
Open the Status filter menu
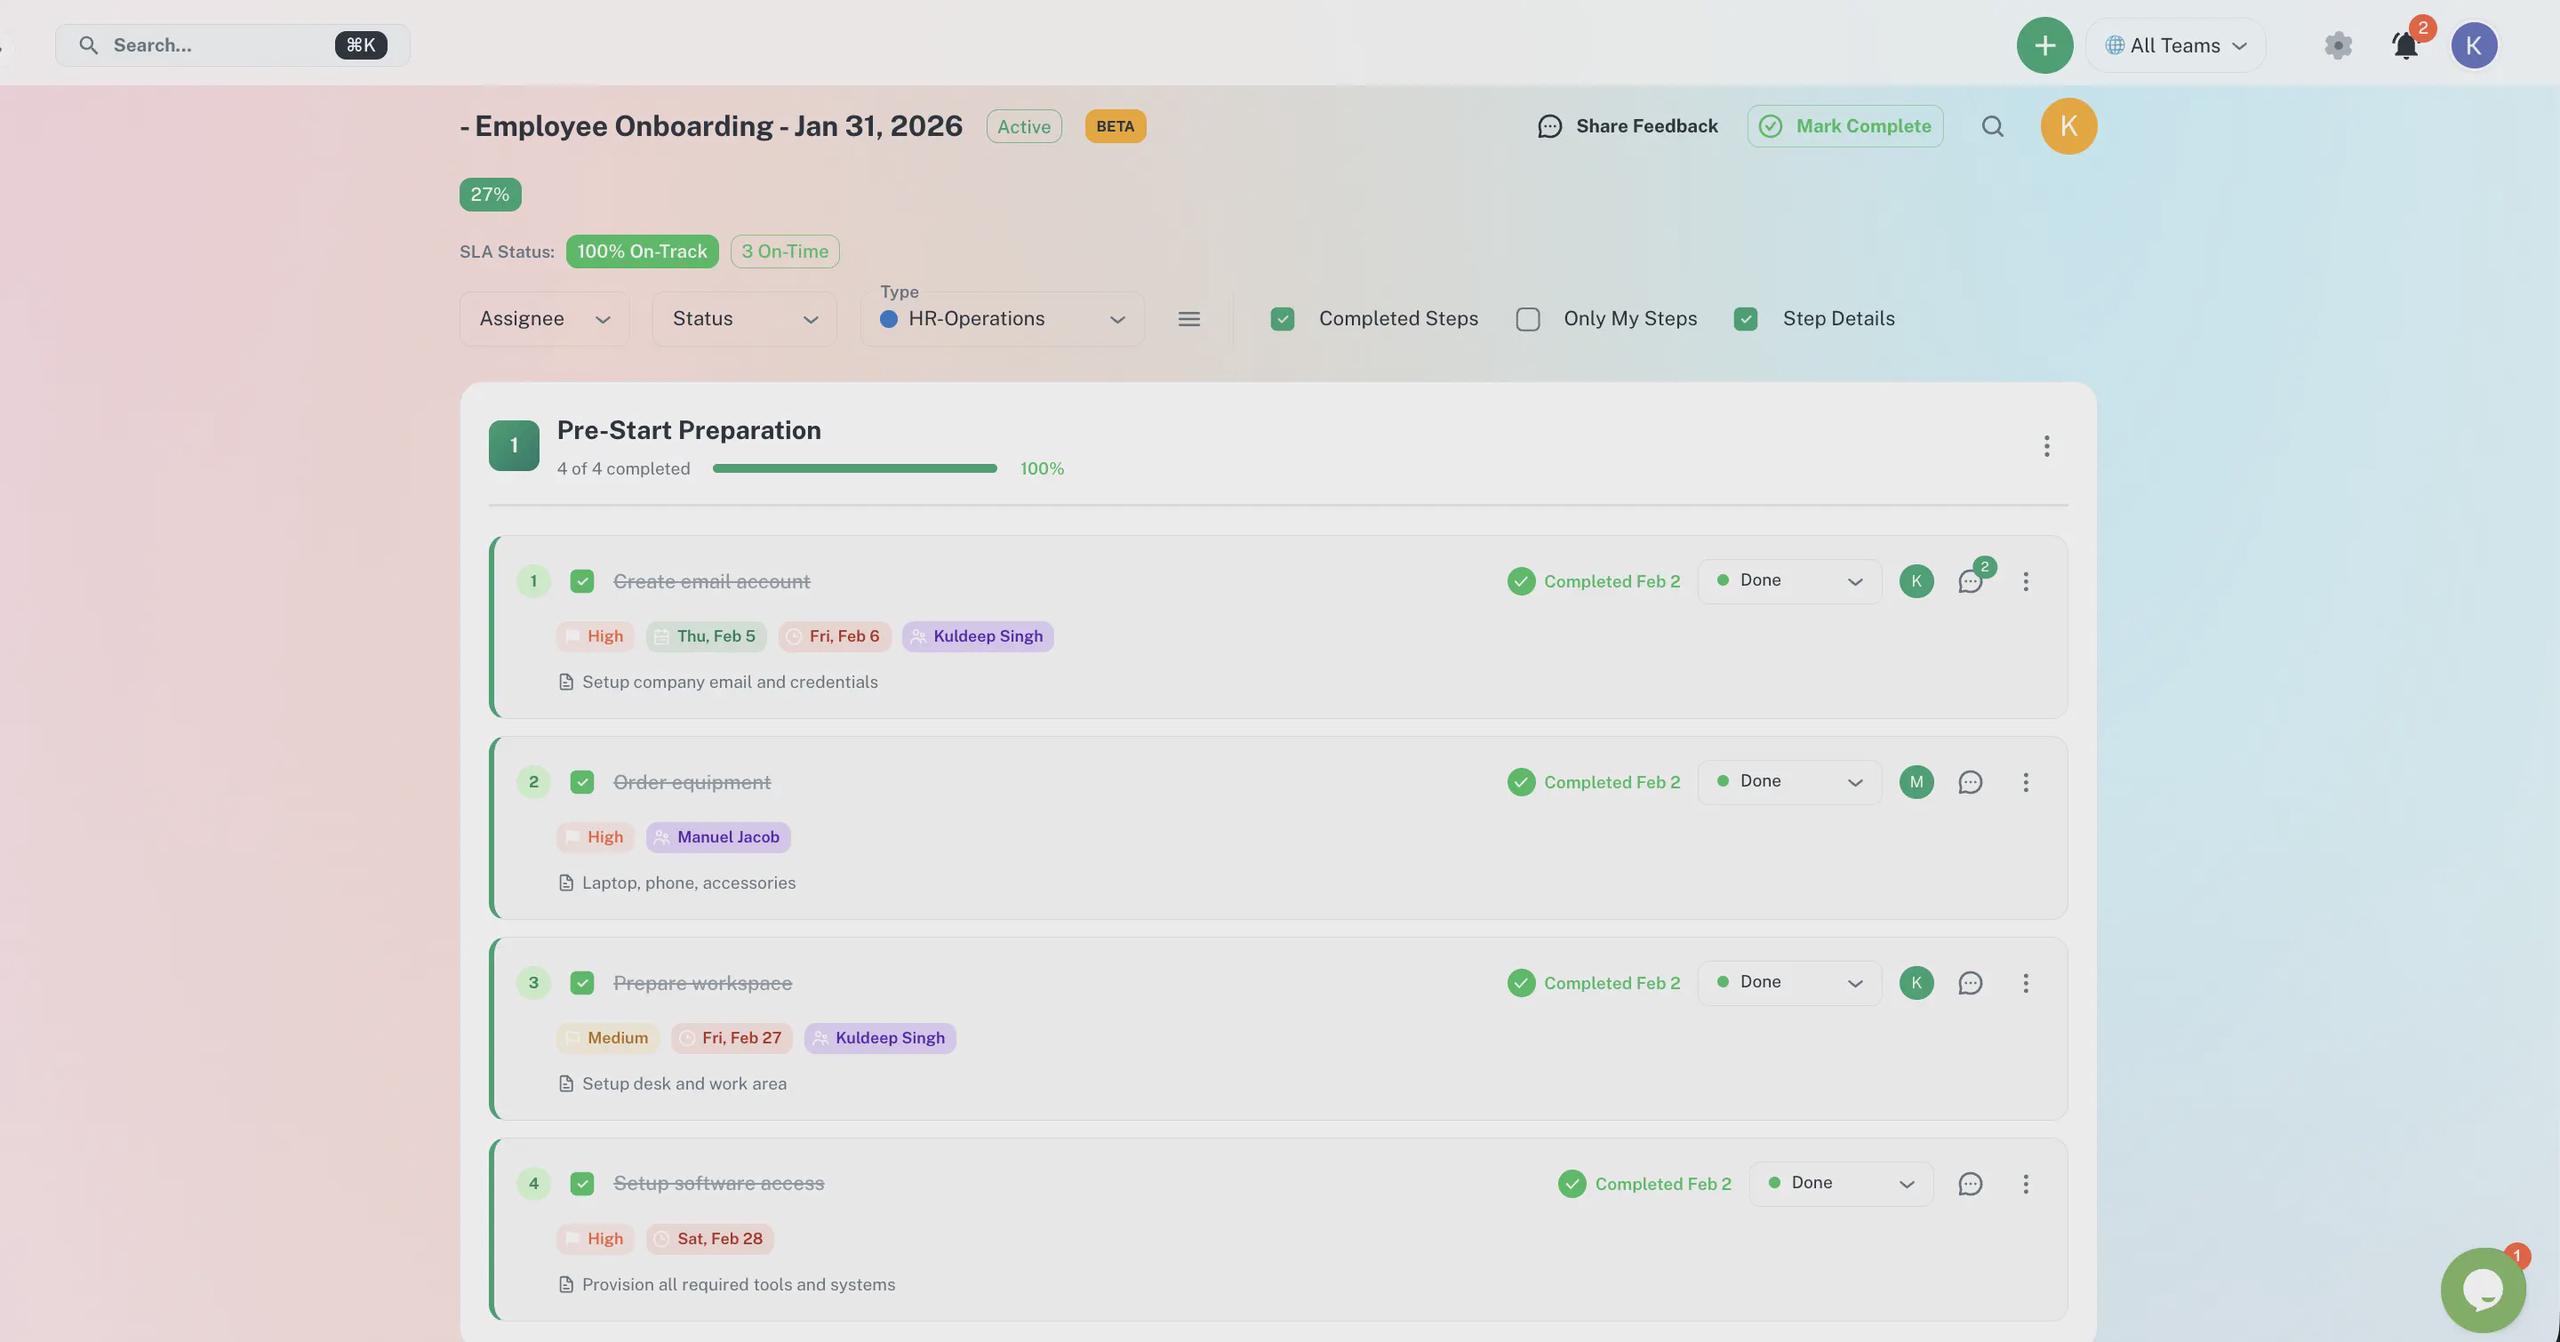click(744, 319)
